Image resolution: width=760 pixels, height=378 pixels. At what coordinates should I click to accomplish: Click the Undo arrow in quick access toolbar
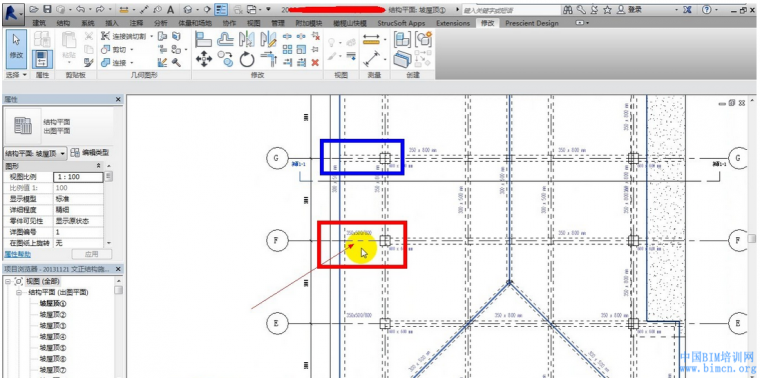click(x=80, y=10)
